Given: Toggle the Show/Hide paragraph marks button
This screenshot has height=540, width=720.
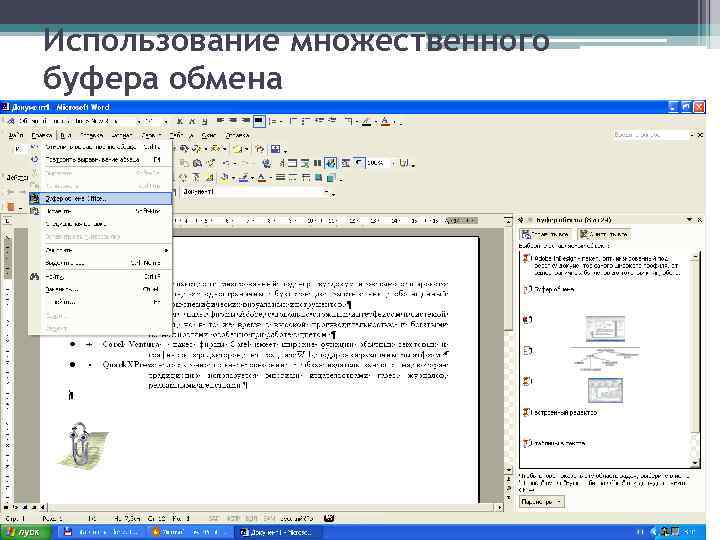Looking at the screenshot, I should click(359, 163).
